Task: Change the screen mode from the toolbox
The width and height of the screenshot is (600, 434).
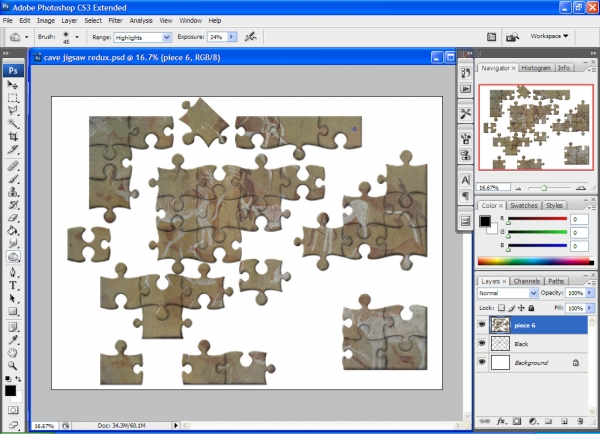Action: [x=13, y=424]
